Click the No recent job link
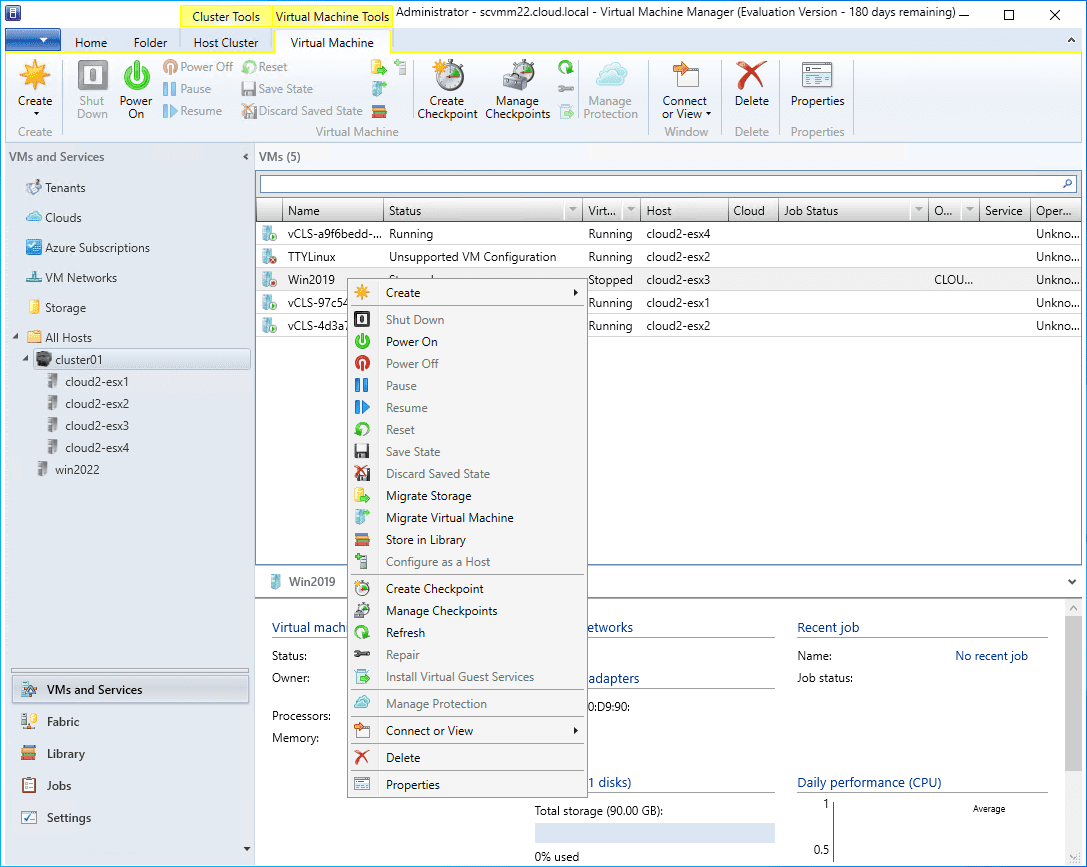The image size is (1087, 867). [991, 655]
